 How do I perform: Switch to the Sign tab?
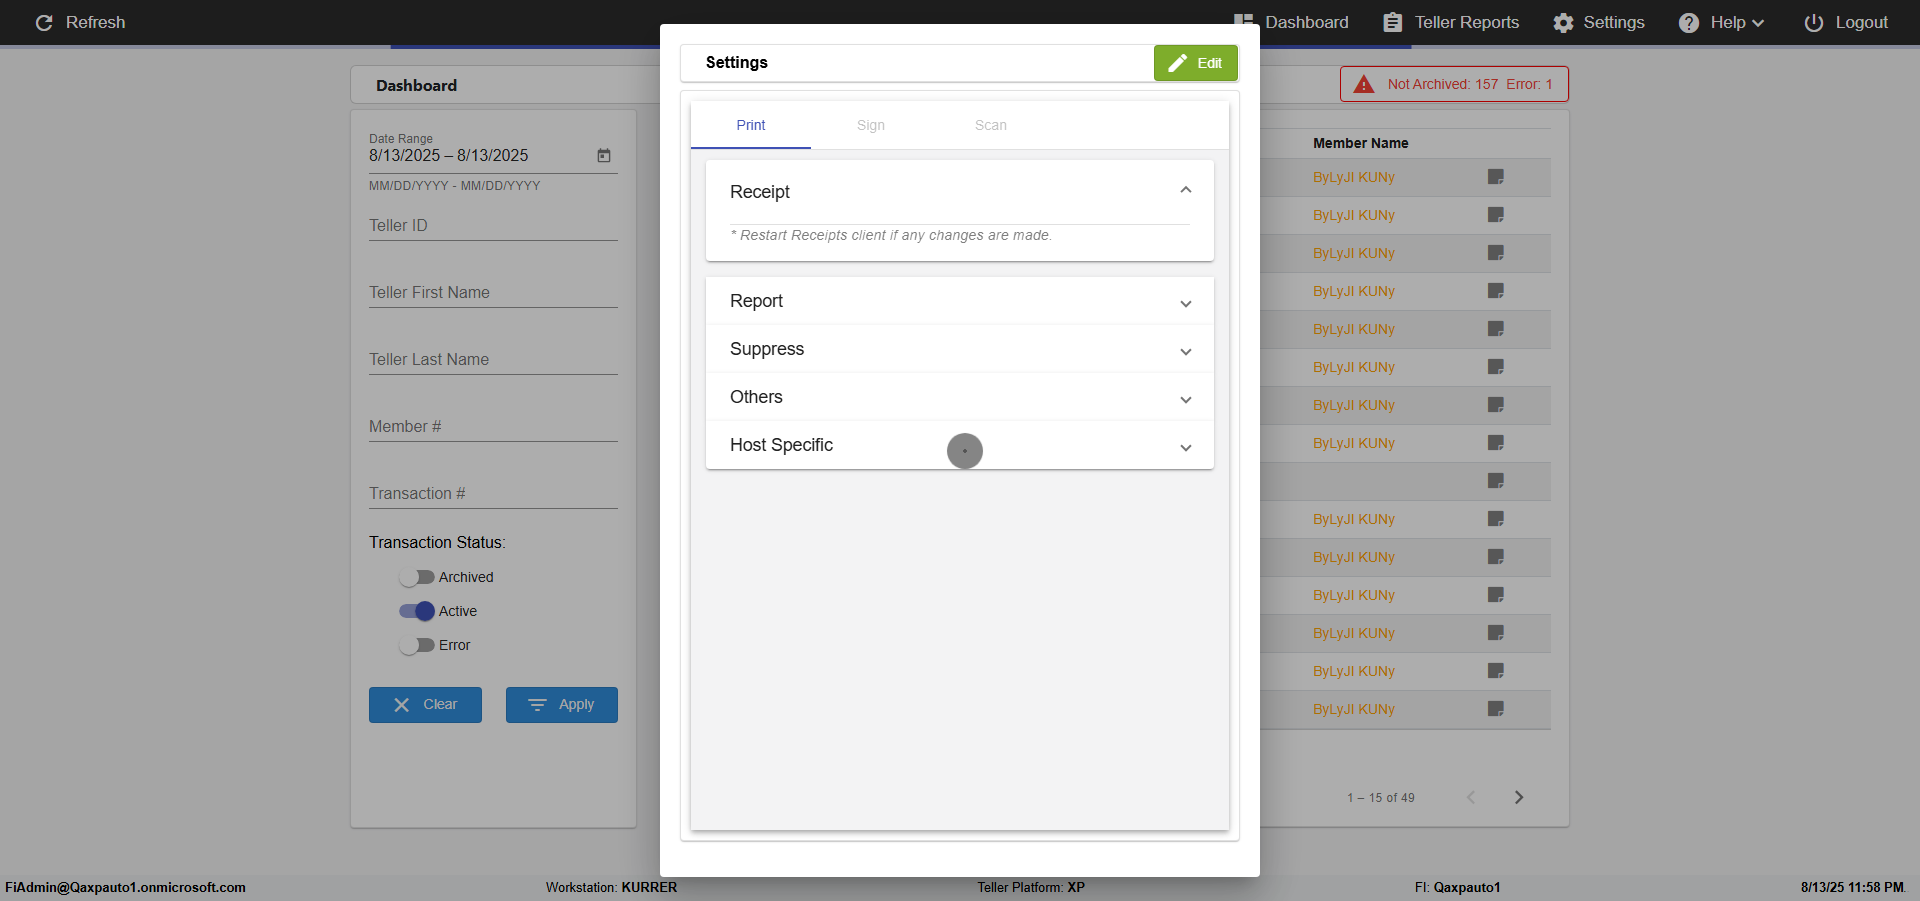pyautogui.click(x=871, y=125)
